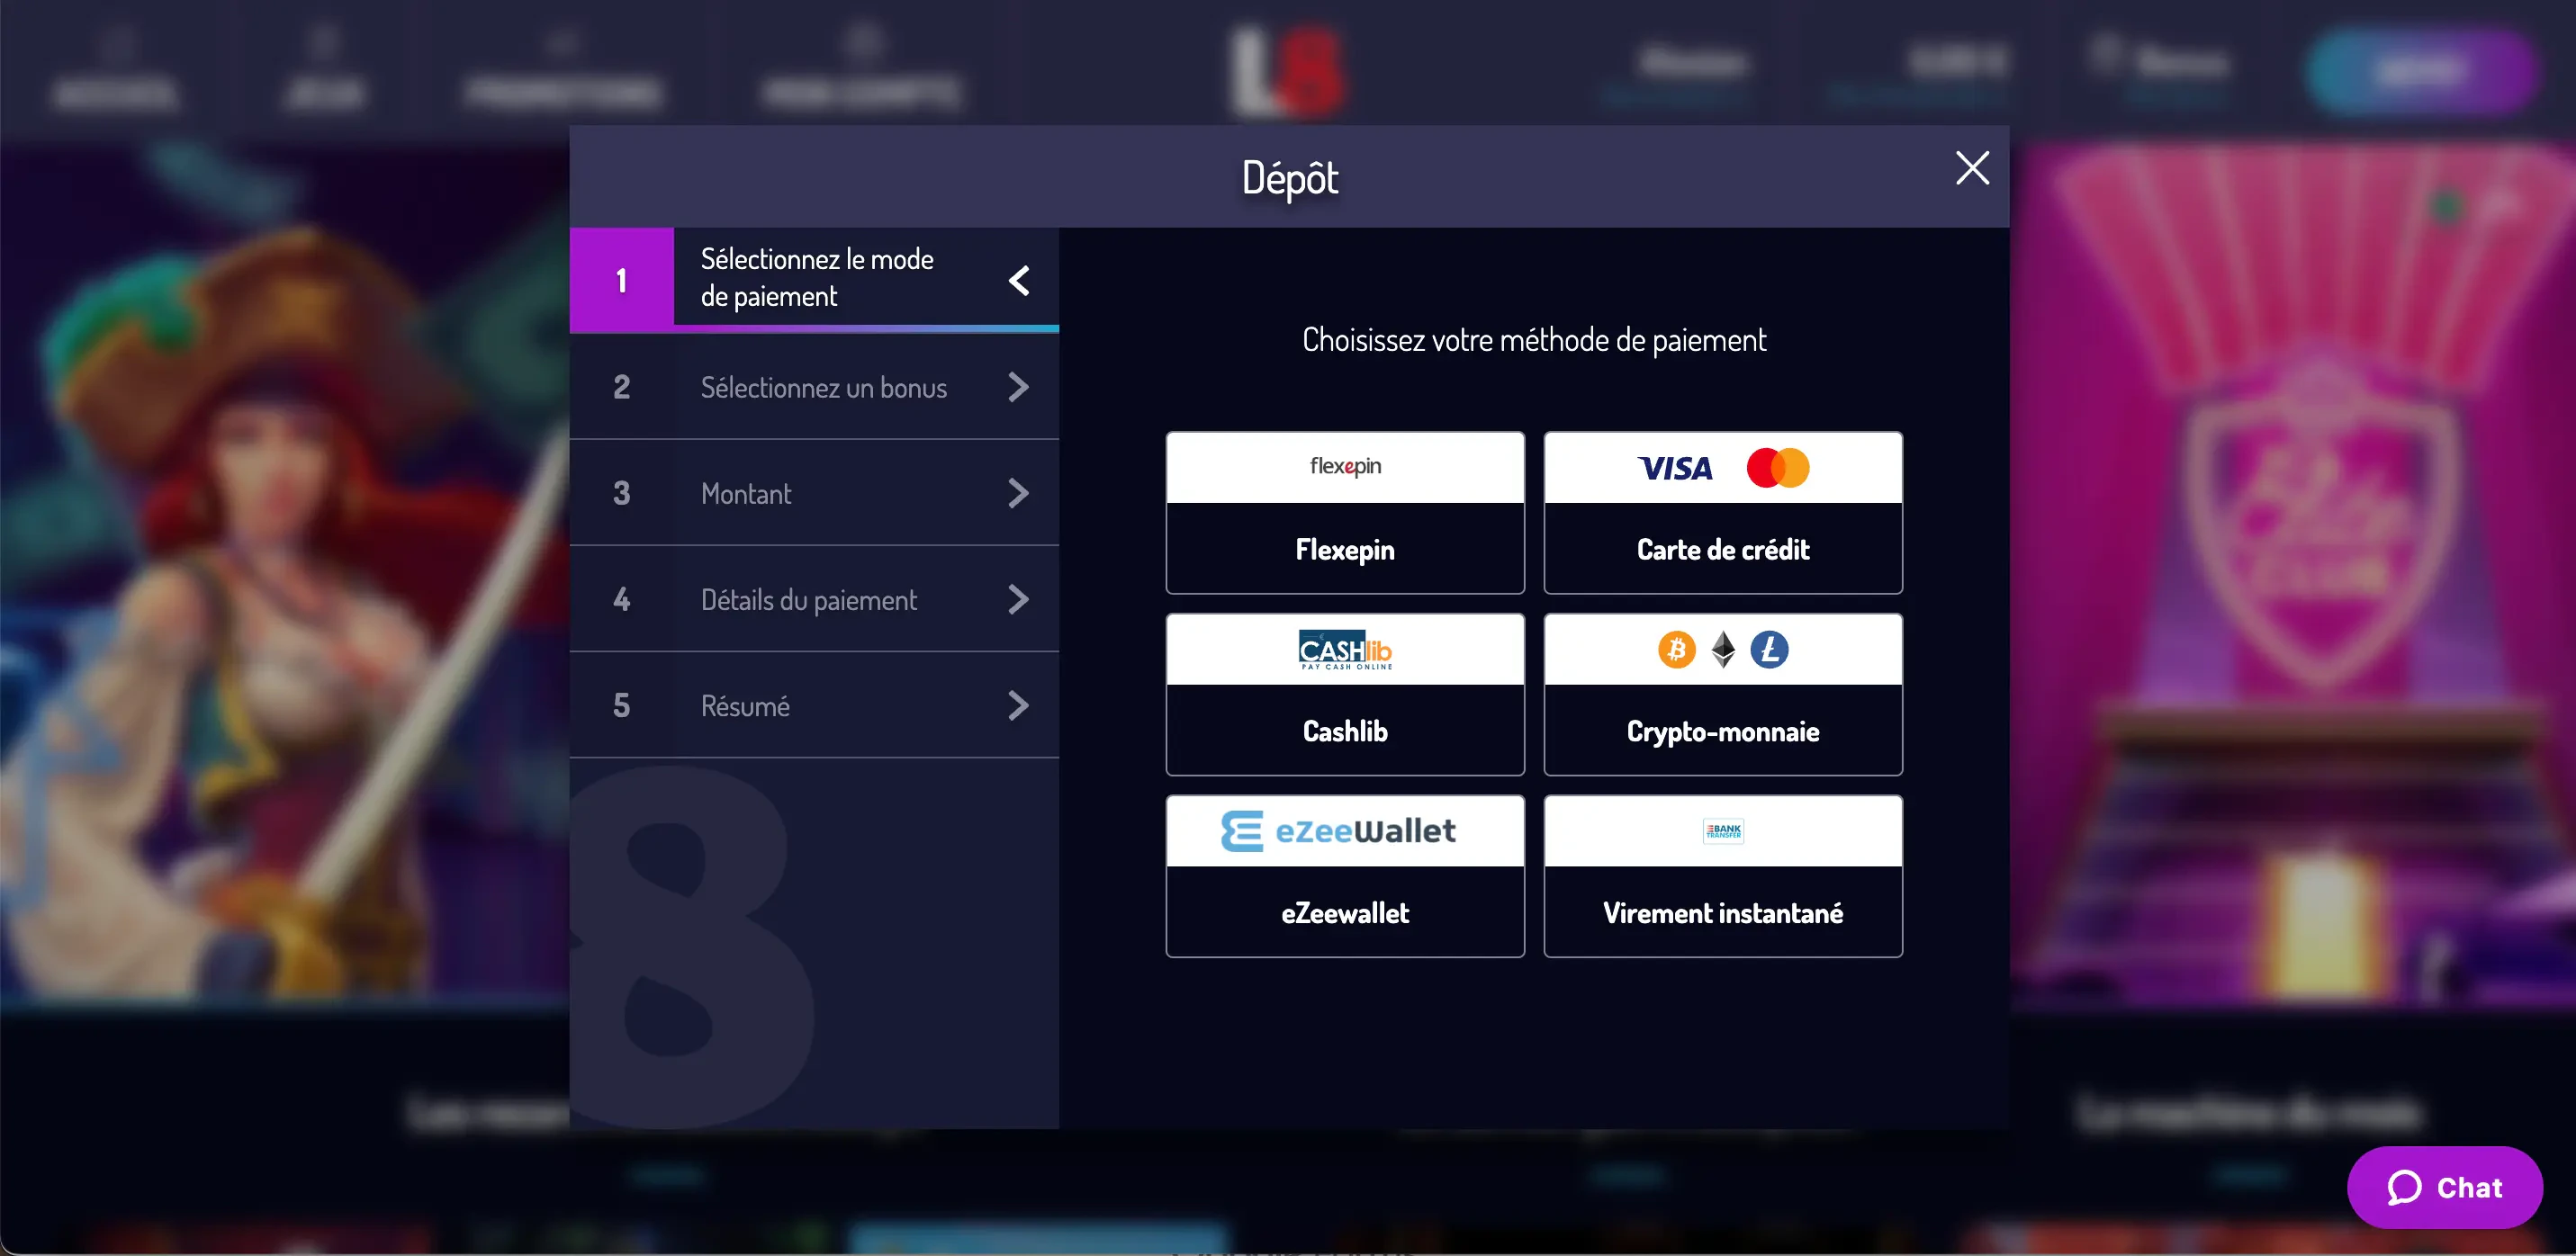Click the CASHlib logo
2576x1256 pixels.
pyautogui.click(x=1345, y=650)
